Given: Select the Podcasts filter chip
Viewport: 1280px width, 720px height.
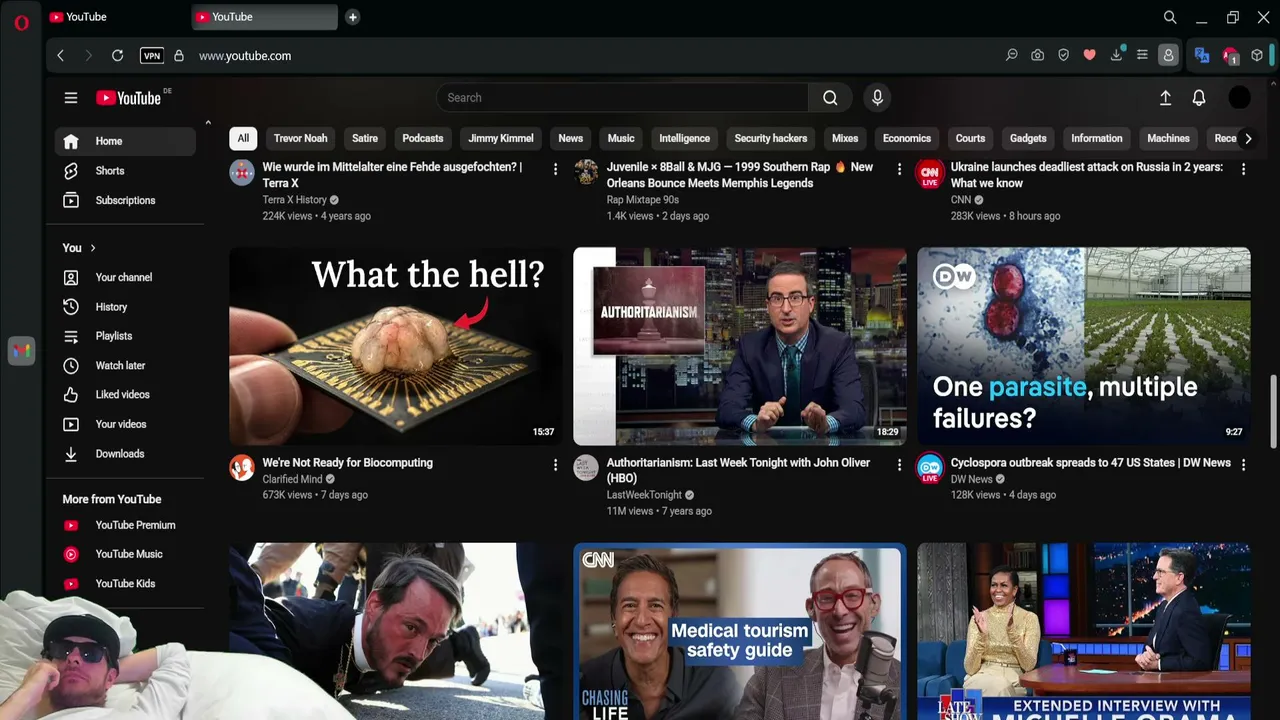Looking at the screenshot, I should tap(423, 138).
